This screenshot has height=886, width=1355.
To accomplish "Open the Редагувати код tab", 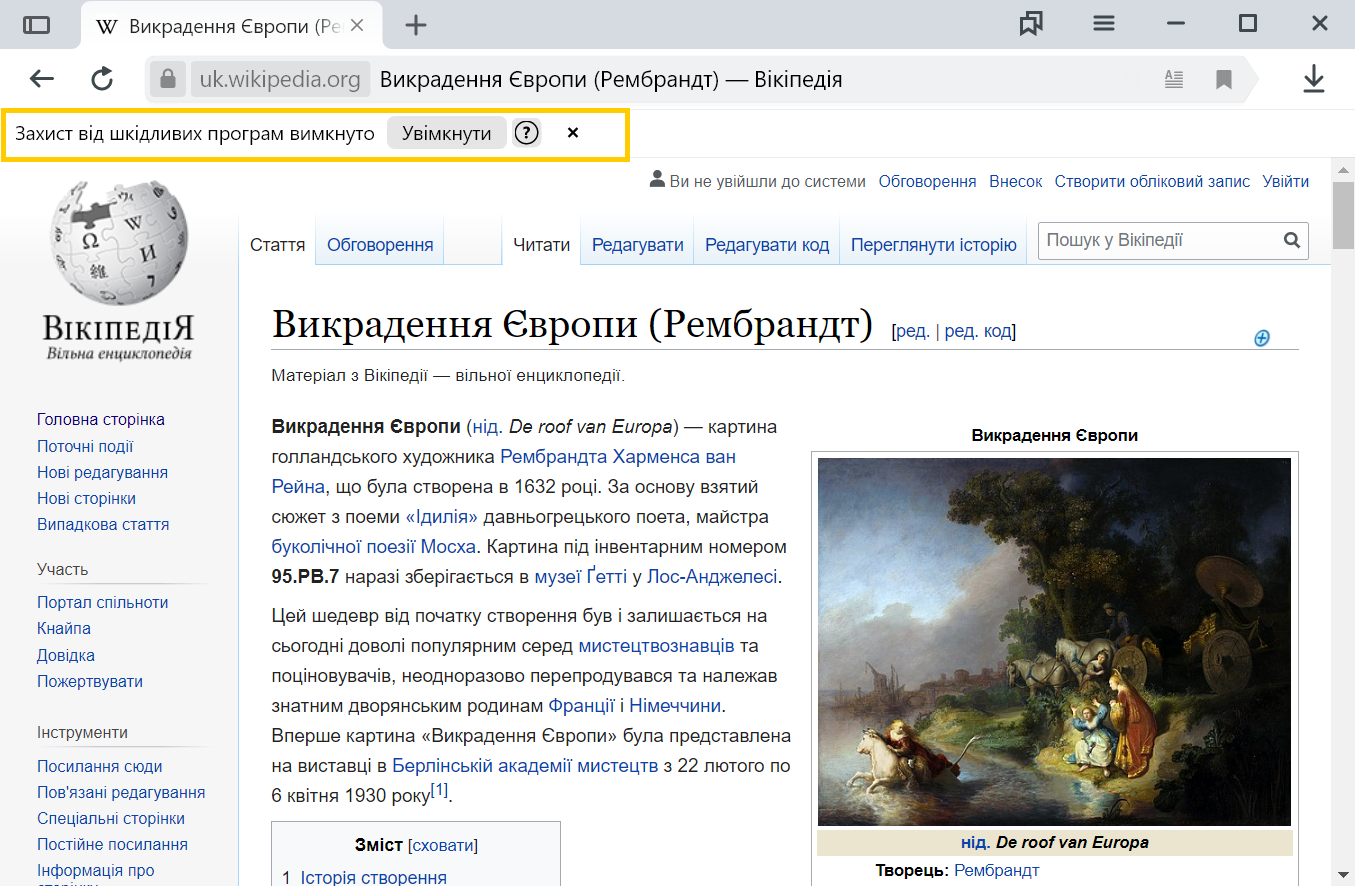I will click(767, 244).
